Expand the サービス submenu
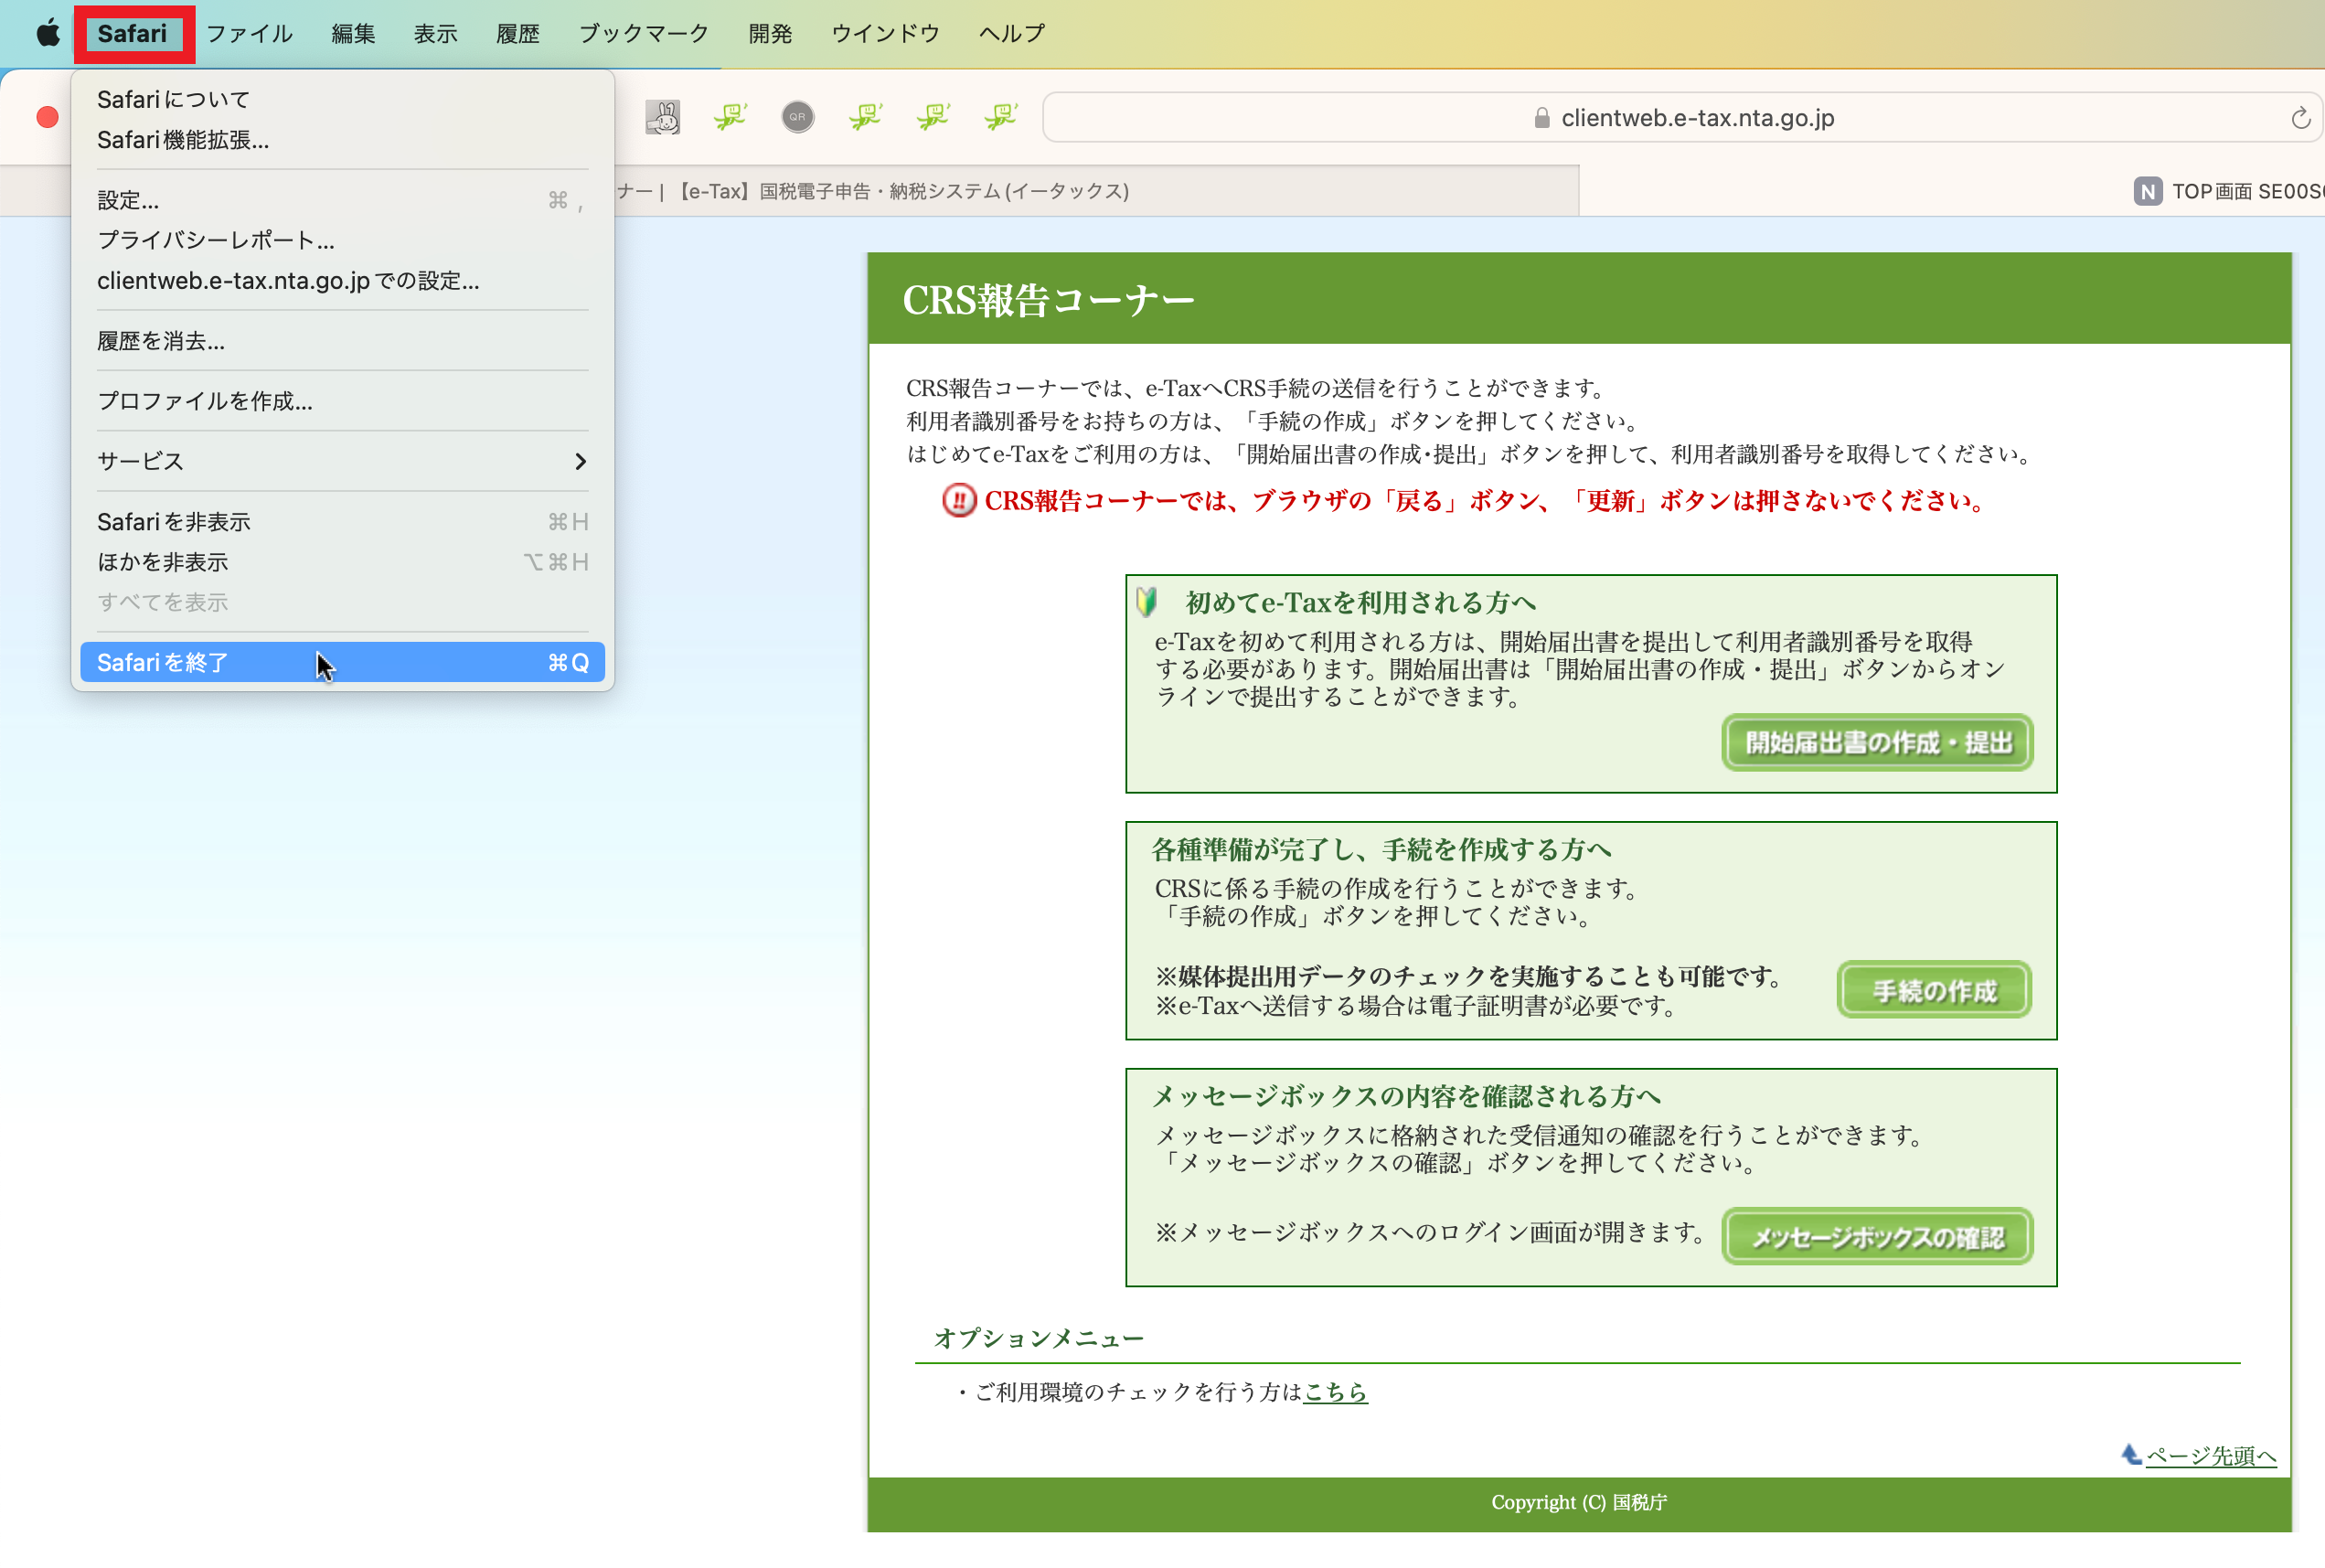 coord(342,461)
